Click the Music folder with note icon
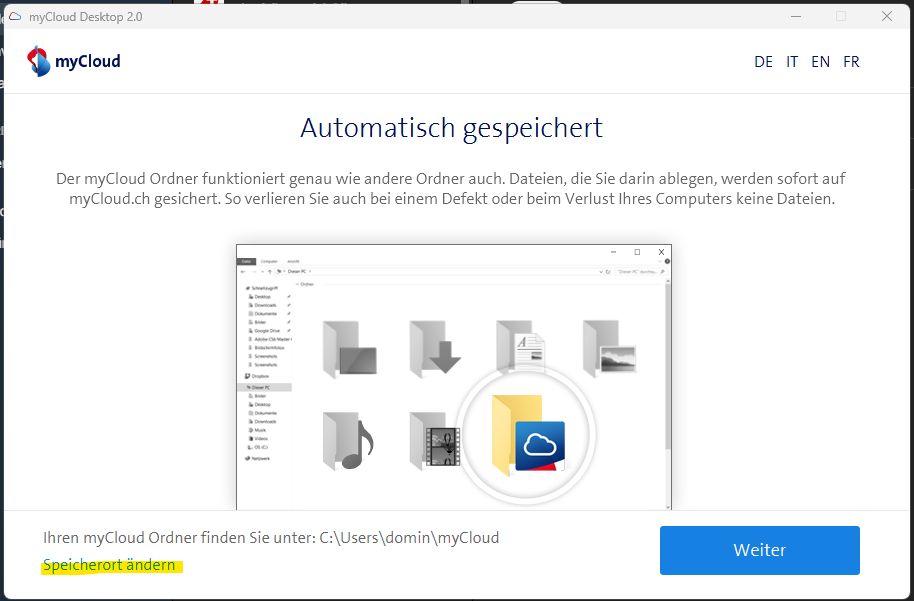The height and width of the screenshot is (601, 914). (347, 440)
